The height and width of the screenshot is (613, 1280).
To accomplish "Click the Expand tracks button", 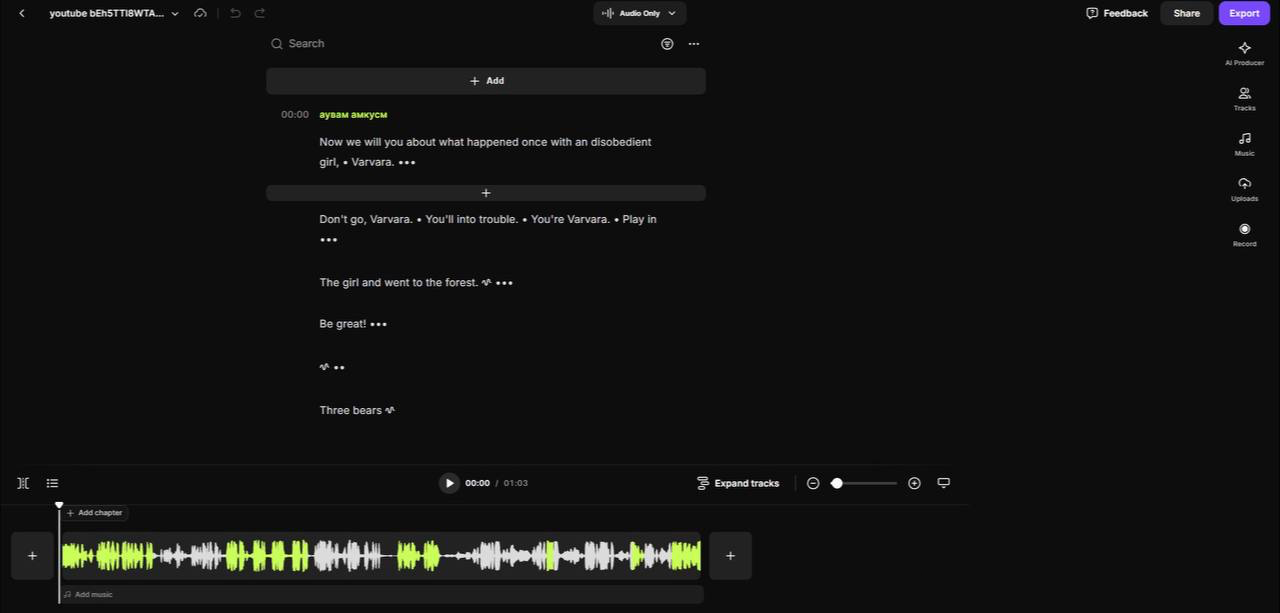I will 738,483.
